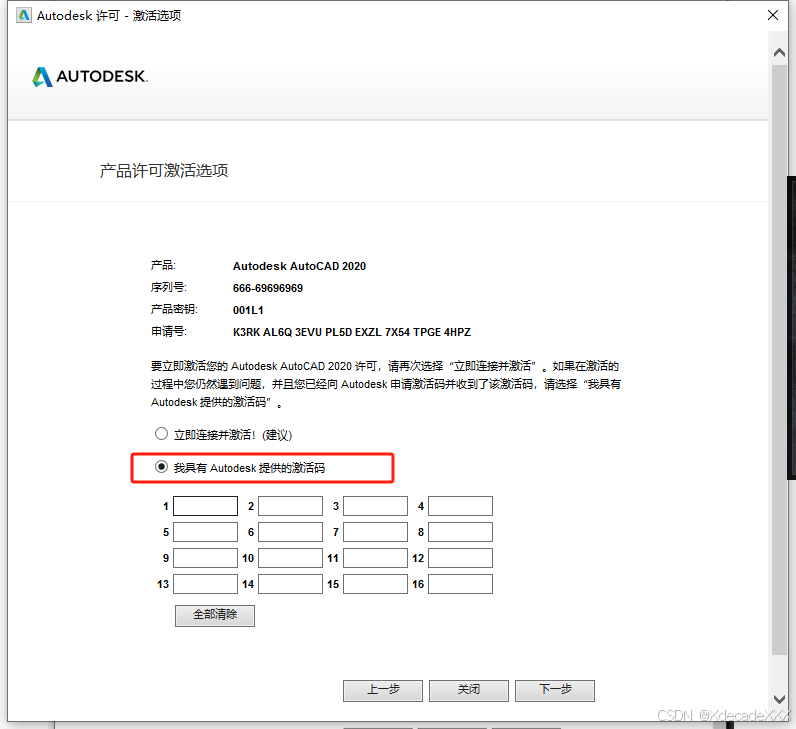796x729 pixels.
Task: Select the radio button 我具有 Autodesk 提供的激活码
Action: [161, 467]
